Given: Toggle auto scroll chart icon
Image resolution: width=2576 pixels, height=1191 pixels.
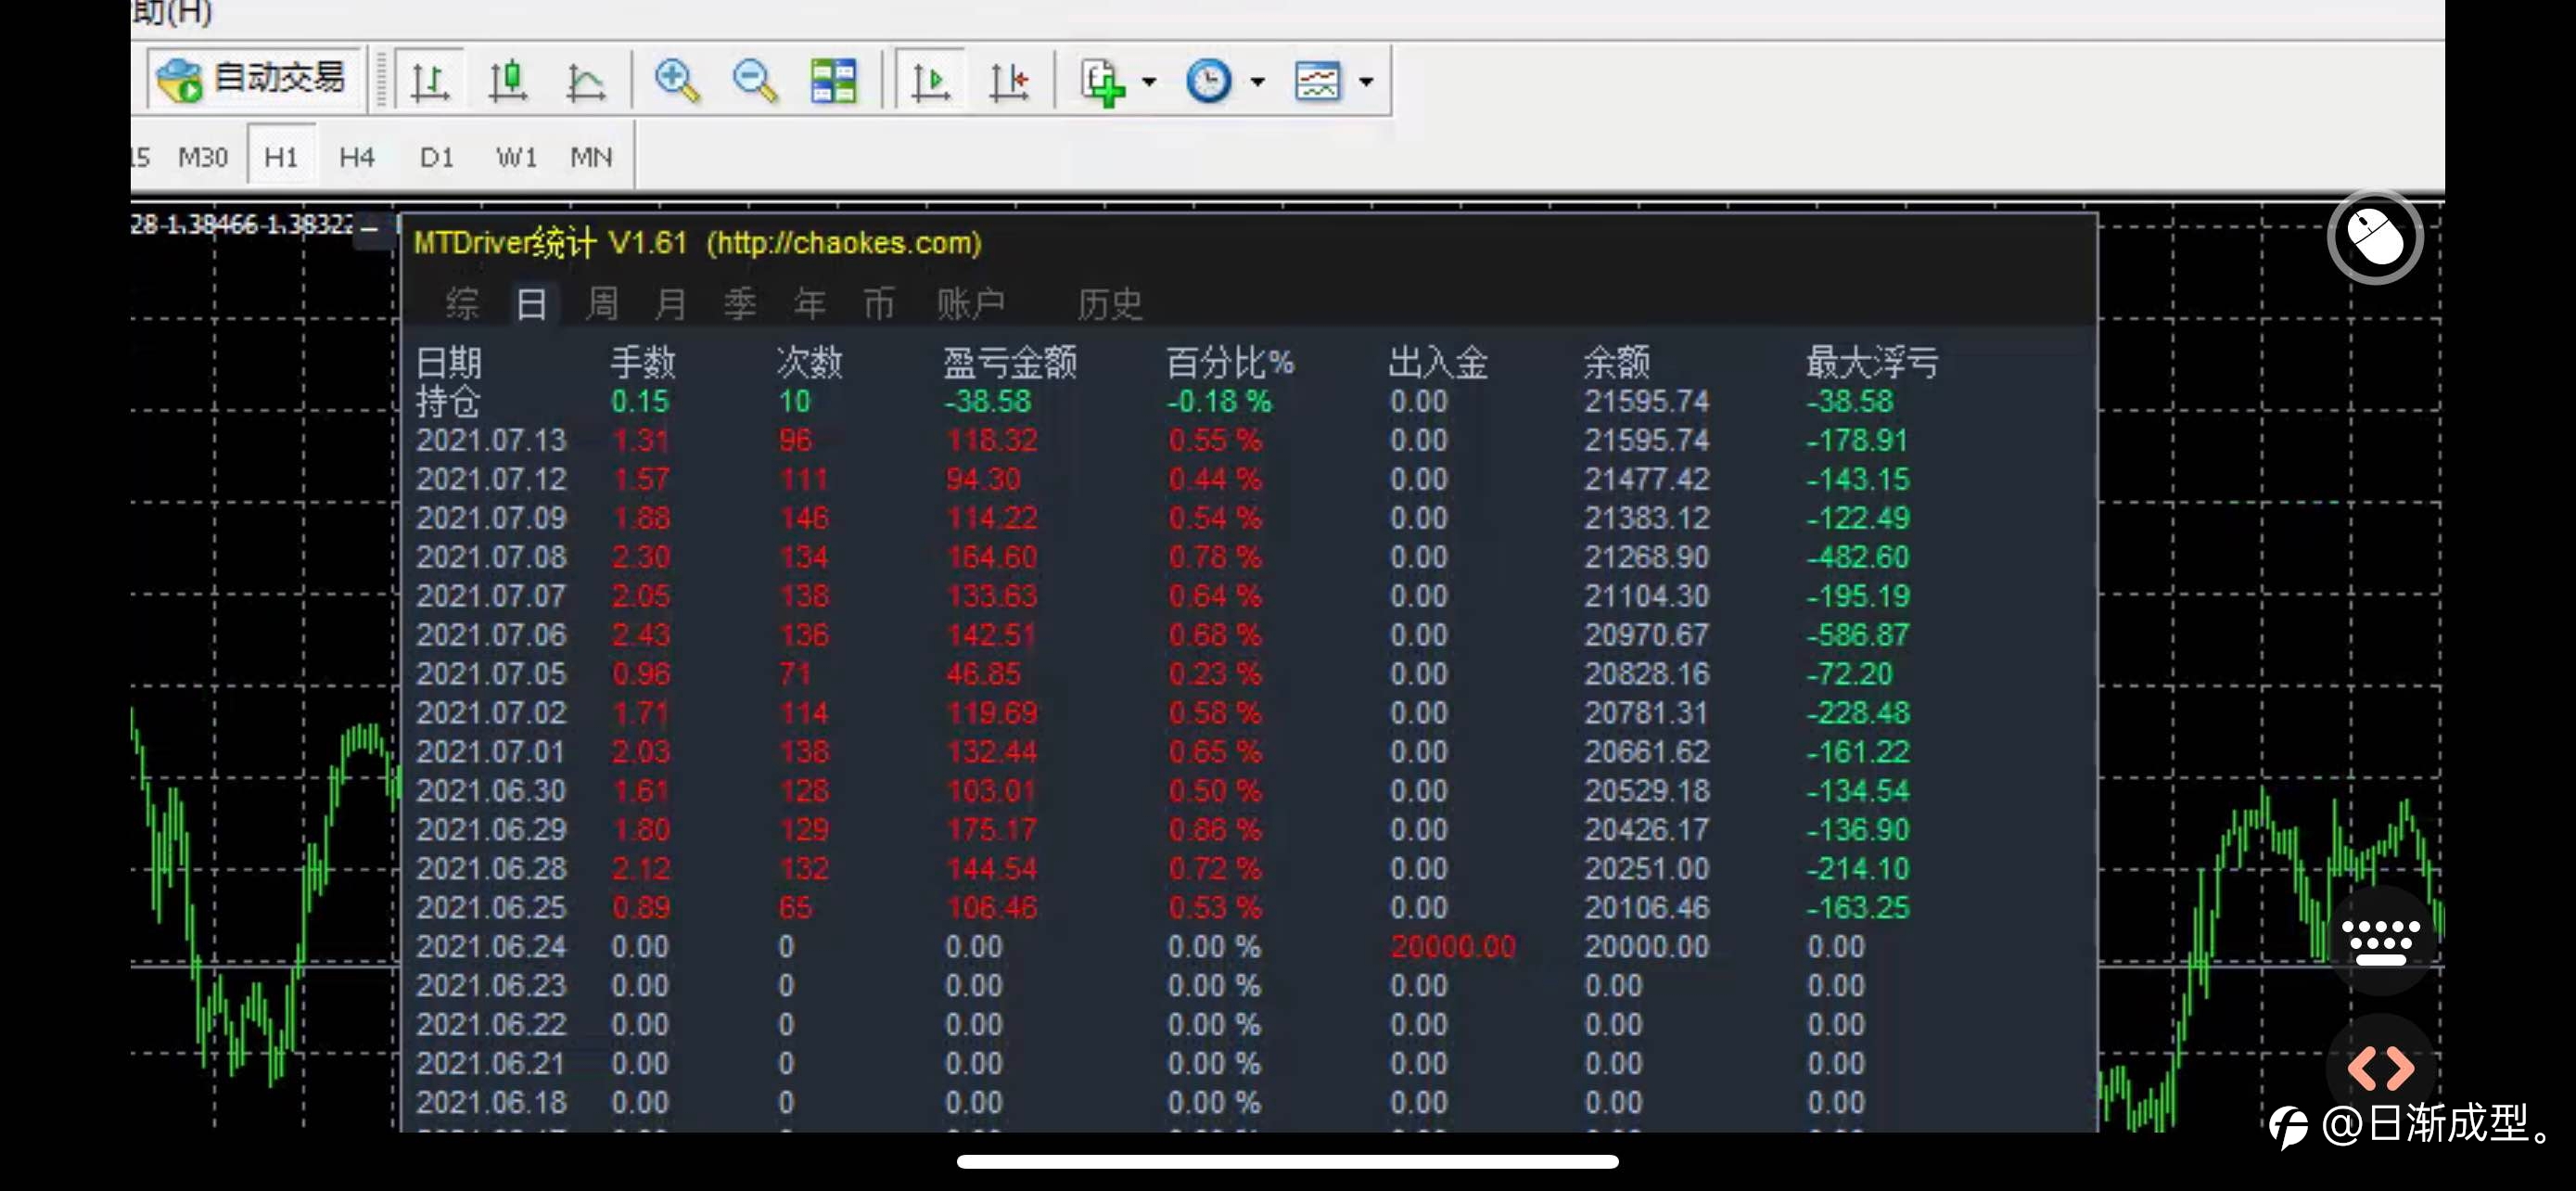Looking at the screenshot, I should coord(931,80).
